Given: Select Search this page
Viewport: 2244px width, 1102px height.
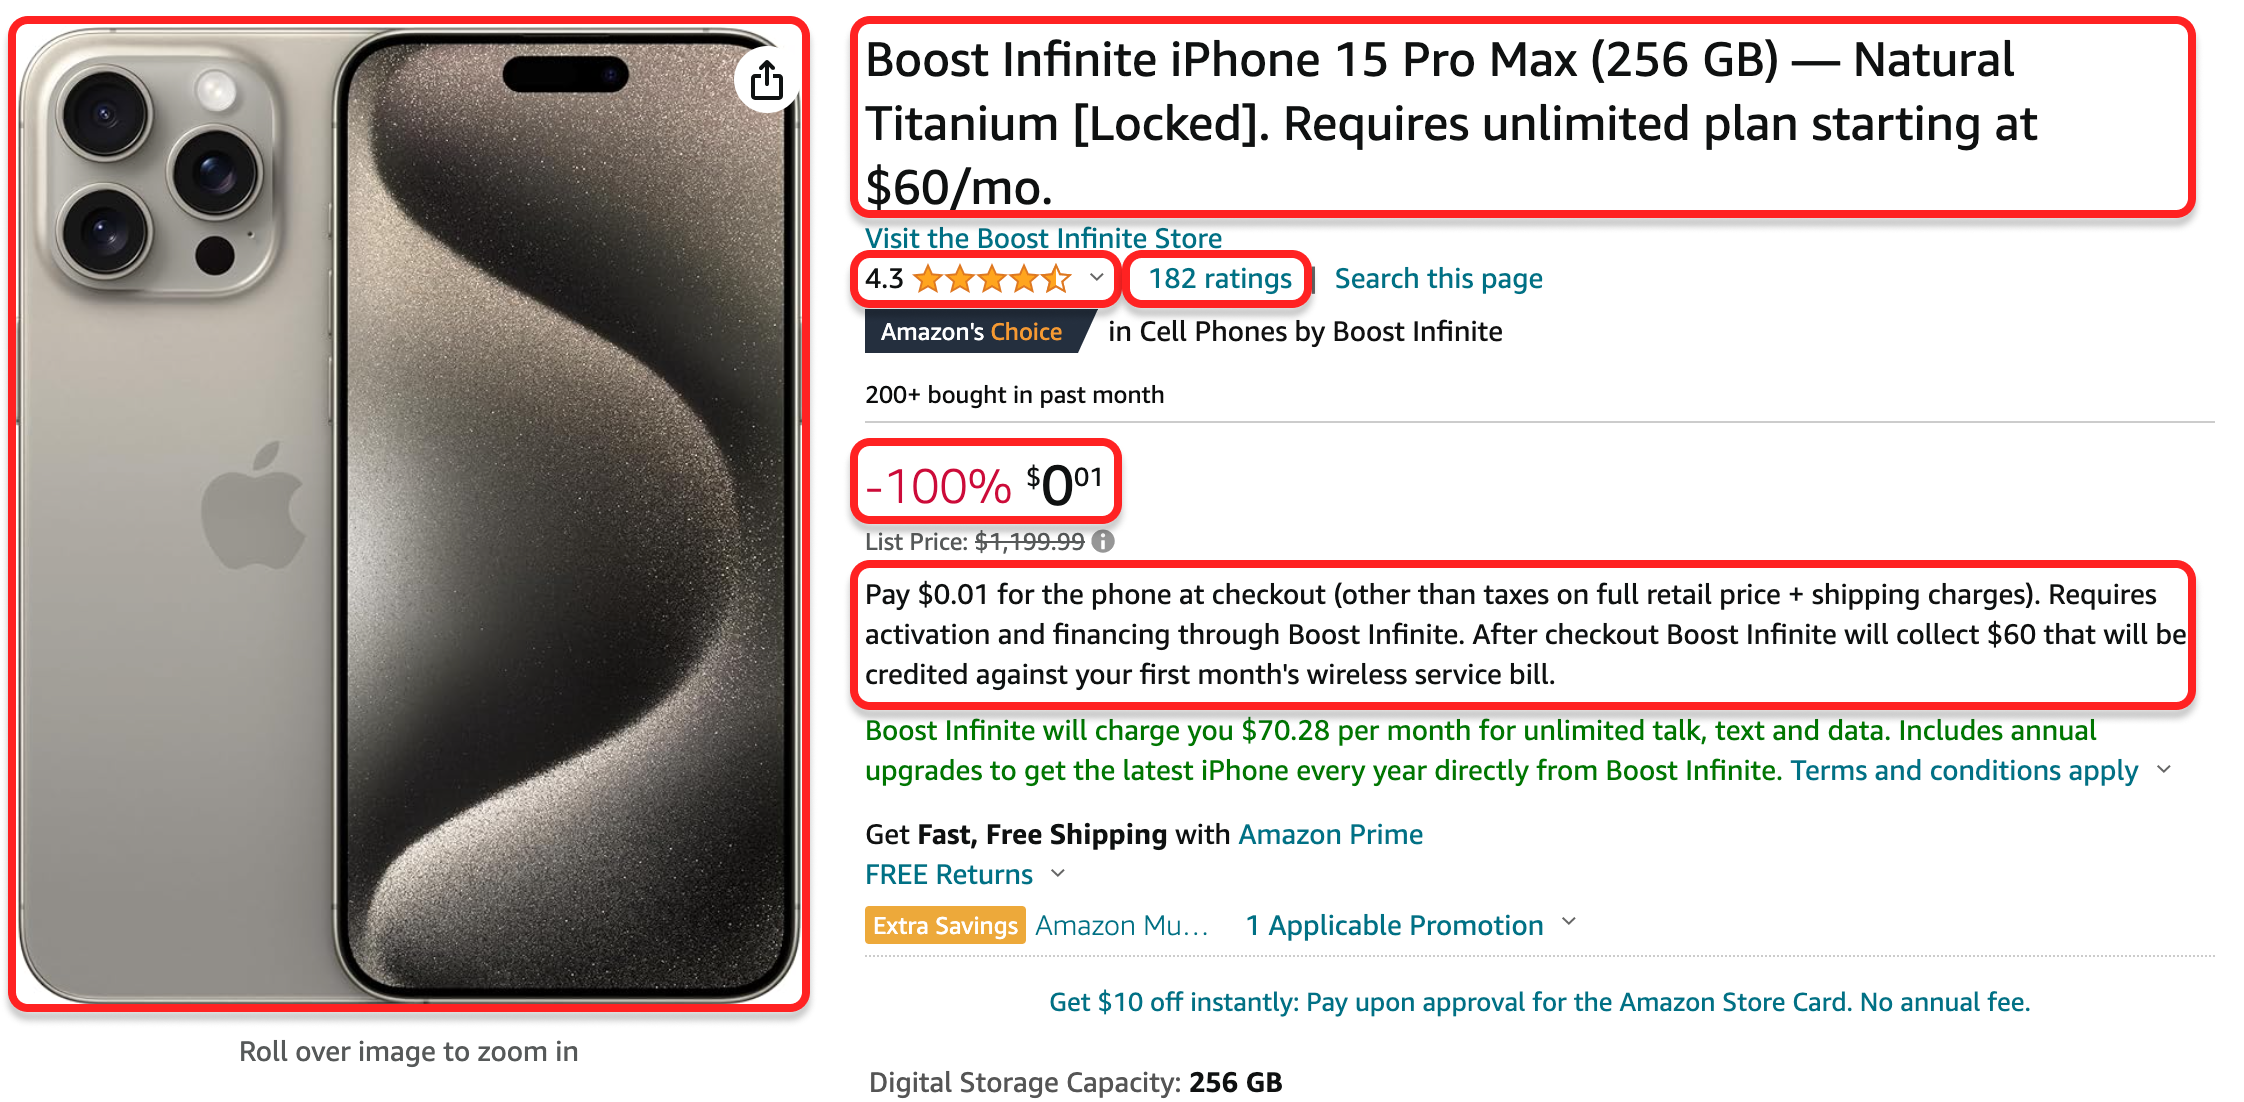Looking at the screenshot, I should coord(1438,278).
